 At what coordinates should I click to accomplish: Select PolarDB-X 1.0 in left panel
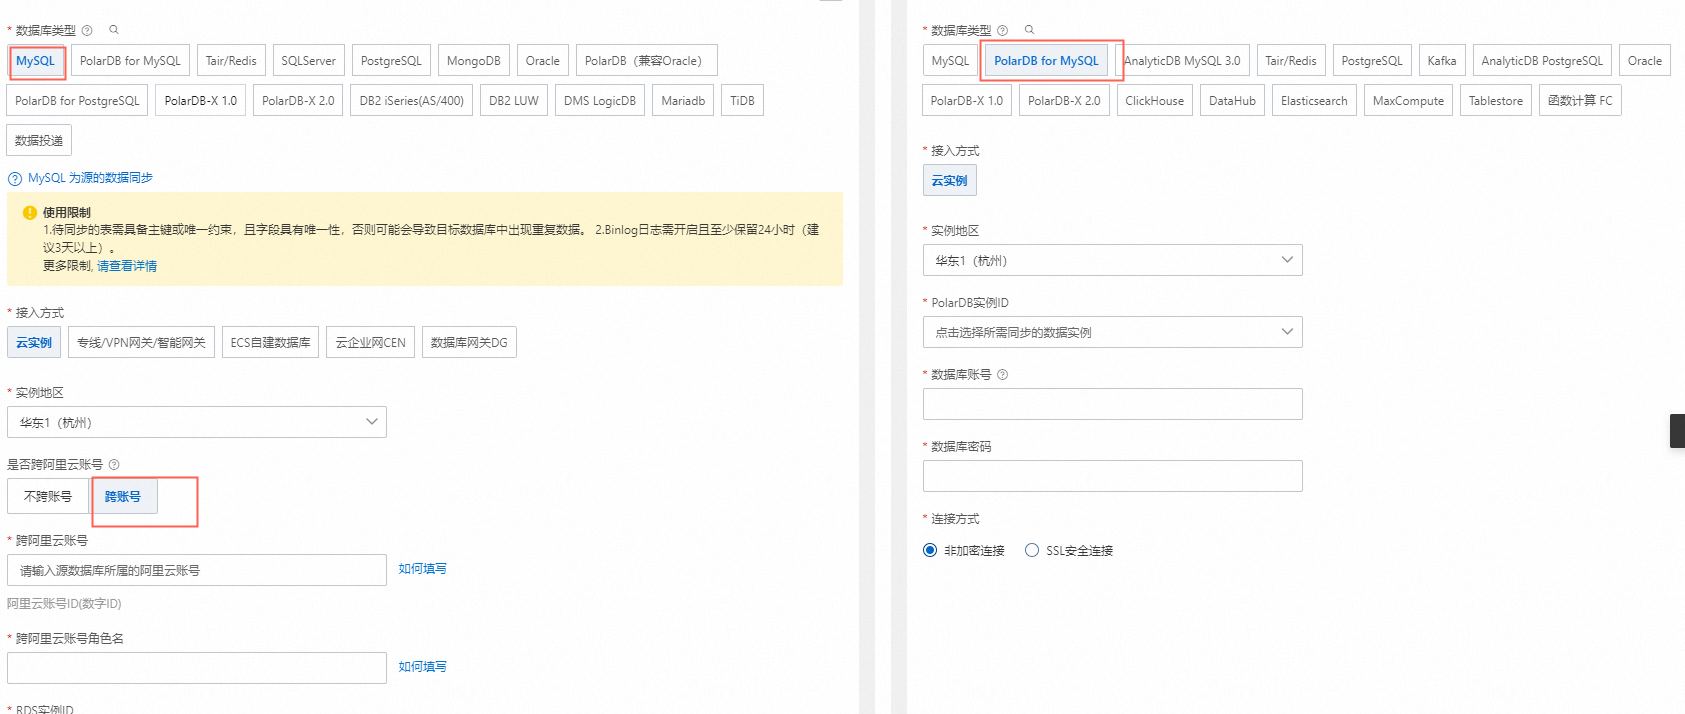tap(201, 101)
